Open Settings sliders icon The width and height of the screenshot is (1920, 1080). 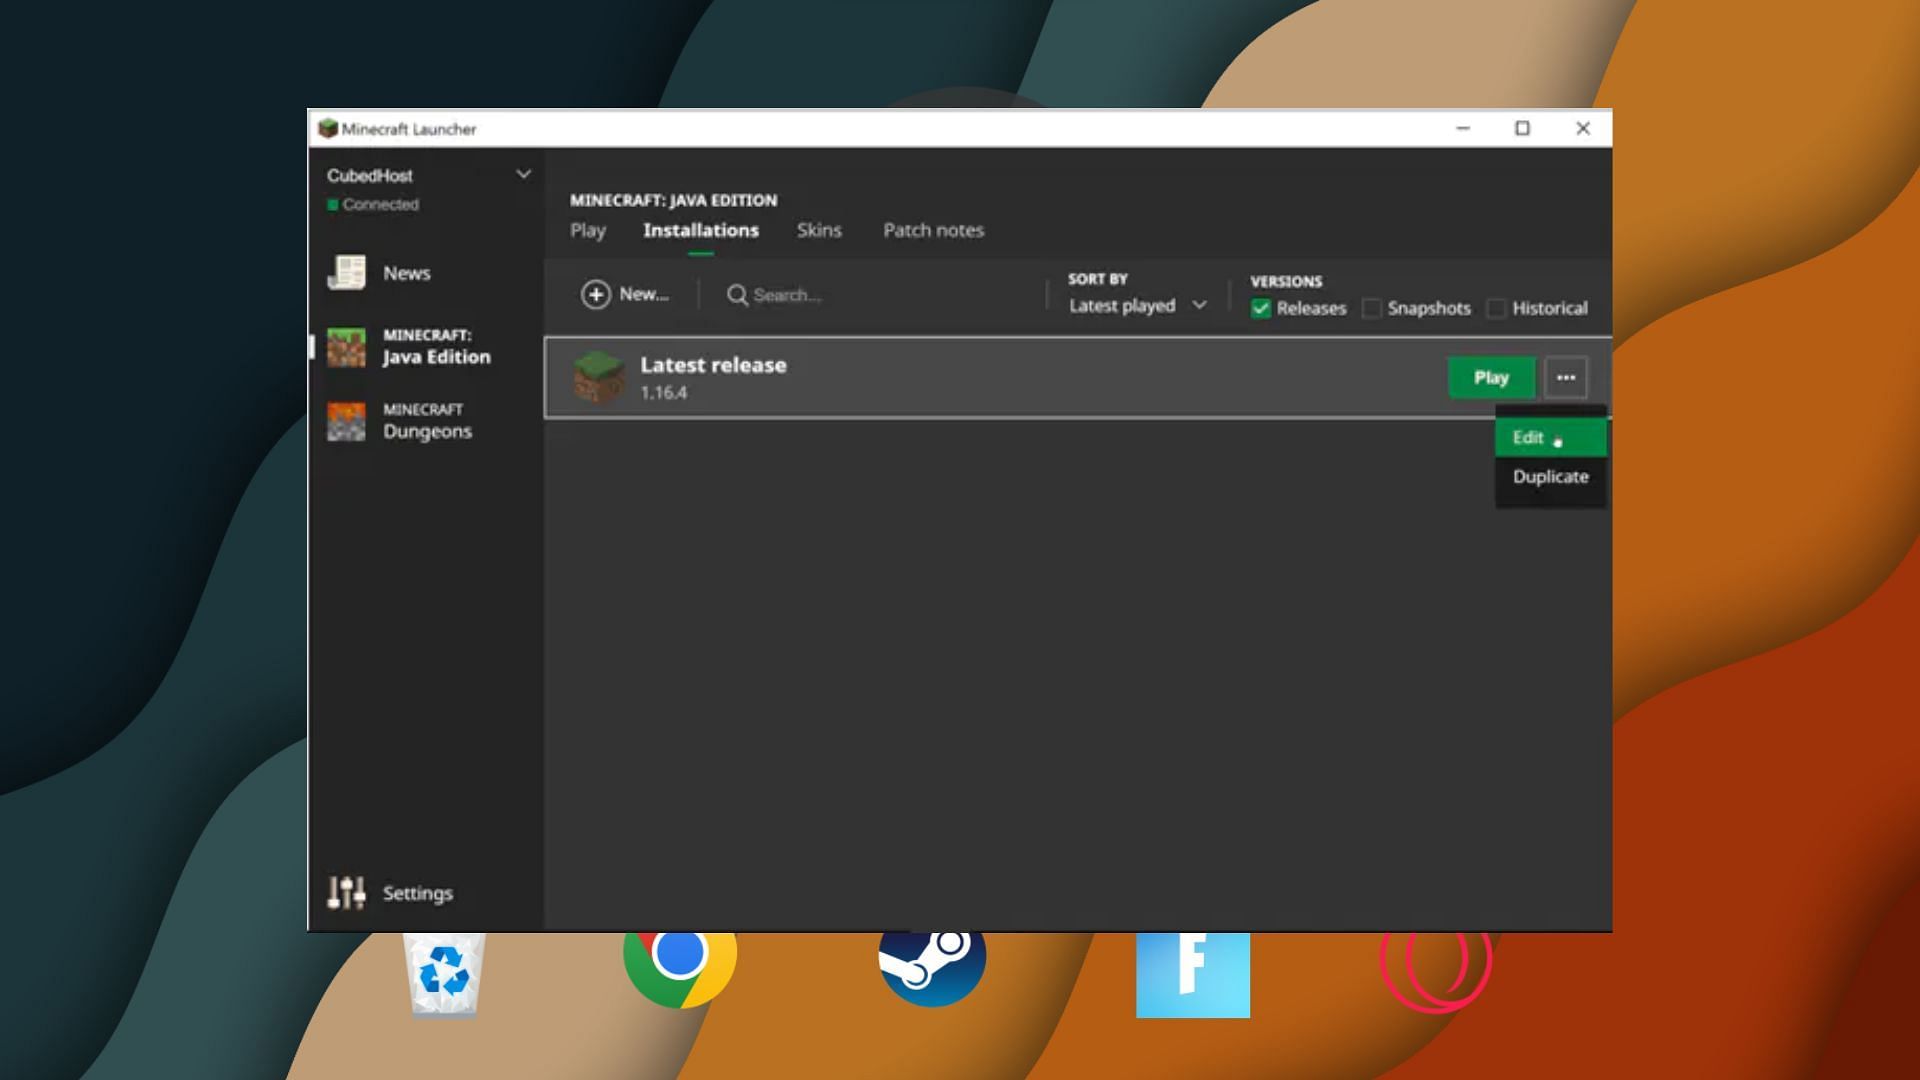click(x=346, y=892)
